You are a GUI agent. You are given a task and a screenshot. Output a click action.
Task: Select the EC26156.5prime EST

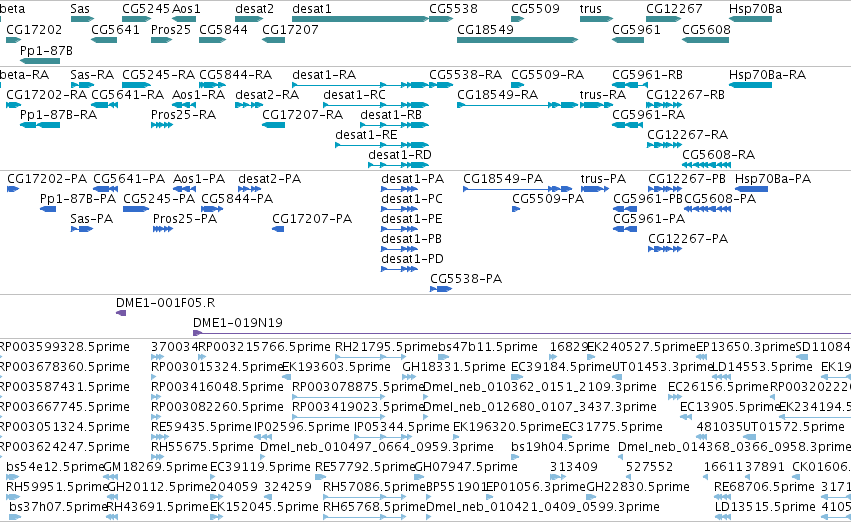coord(675,397)
